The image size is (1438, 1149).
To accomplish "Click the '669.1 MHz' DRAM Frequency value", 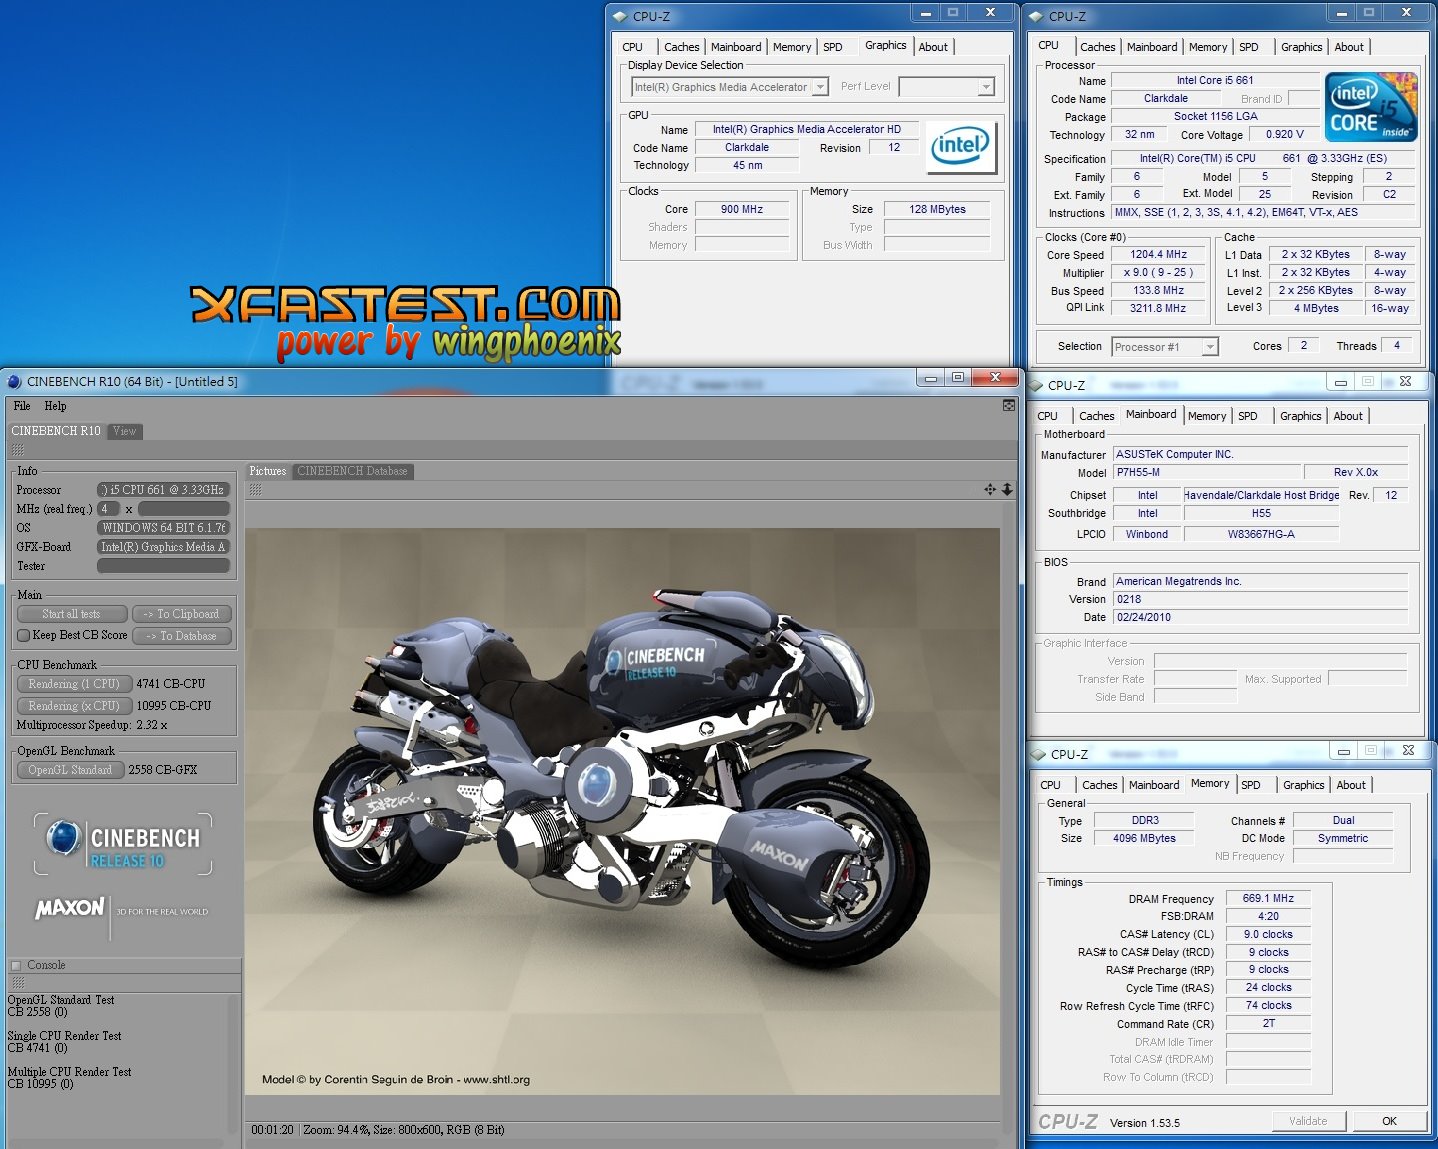I will [x=1268, y=898].
